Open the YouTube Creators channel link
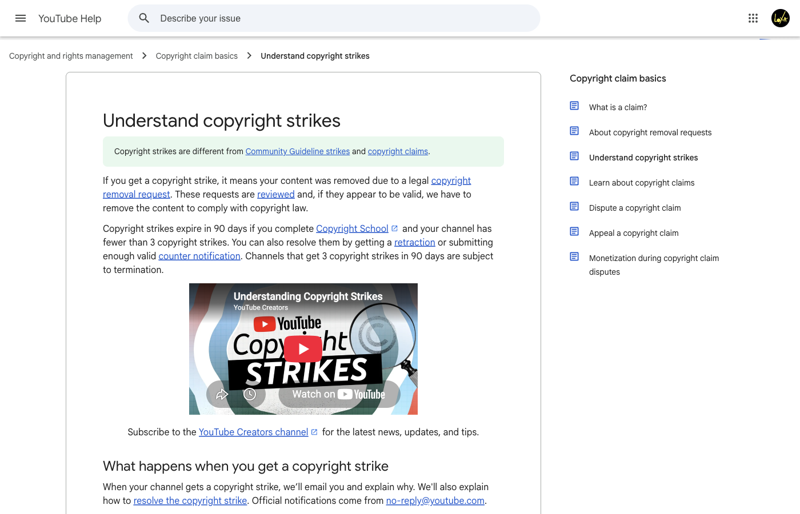800x514 pixels. (254, 432)
